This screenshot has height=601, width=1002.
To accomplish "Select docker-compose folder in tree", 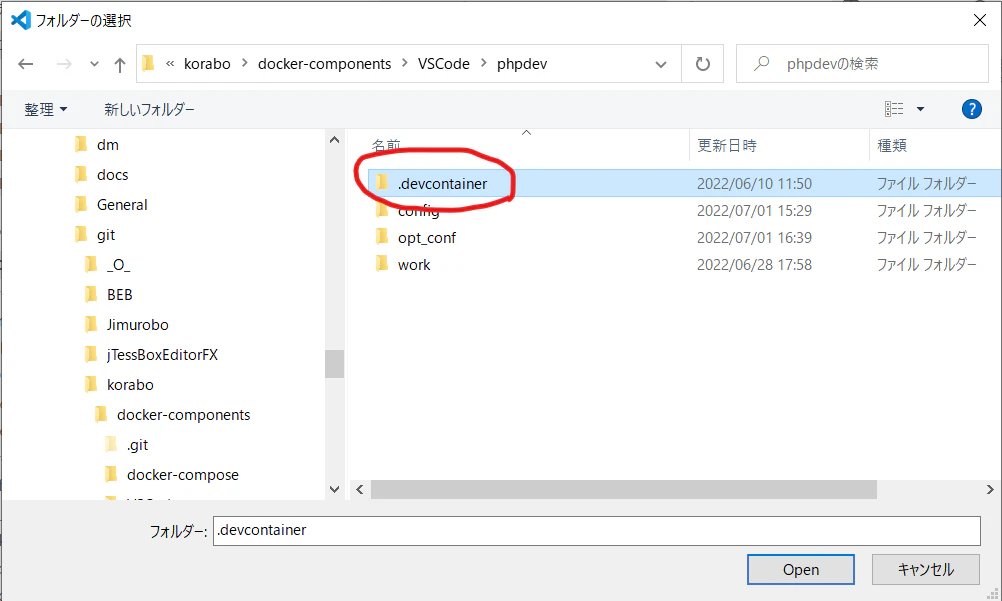I will click(x=183, y=475).
